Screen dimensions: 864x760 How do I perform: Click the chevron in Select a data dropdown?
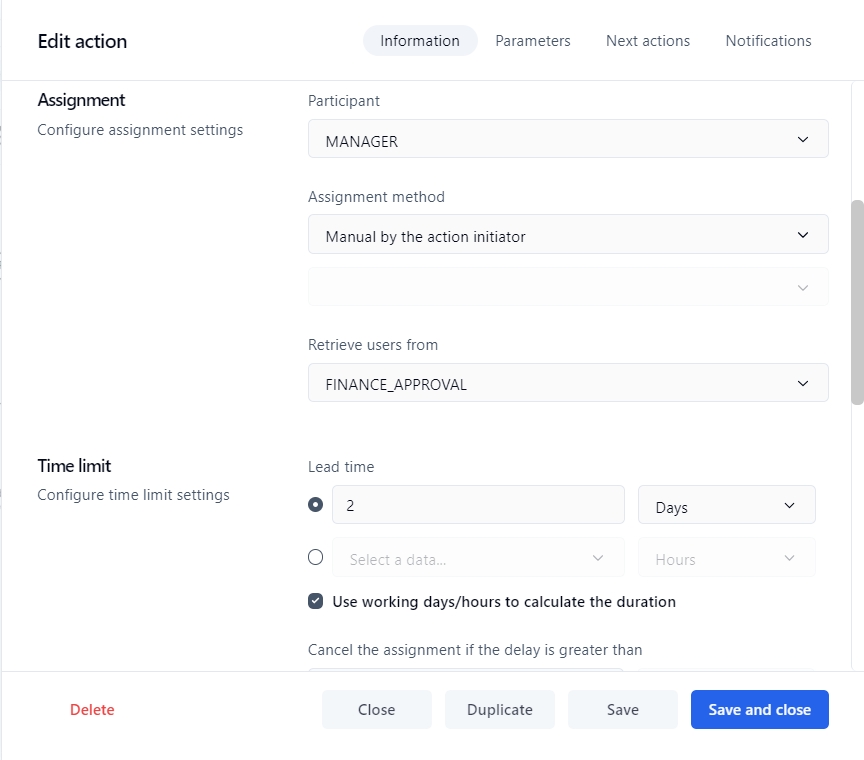pyautogui.click(x=598, y=558)
